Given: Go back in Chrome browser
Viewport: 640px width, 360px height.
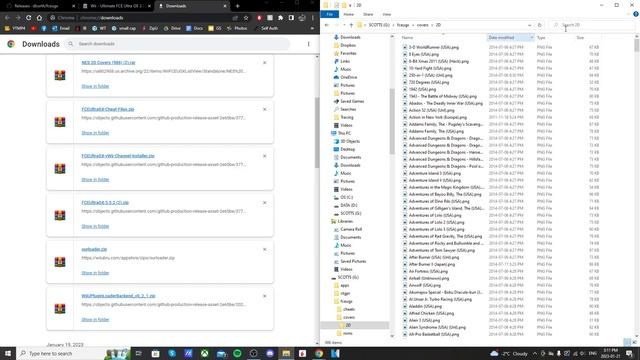Looking at the screenshot, I should [7, 18].
